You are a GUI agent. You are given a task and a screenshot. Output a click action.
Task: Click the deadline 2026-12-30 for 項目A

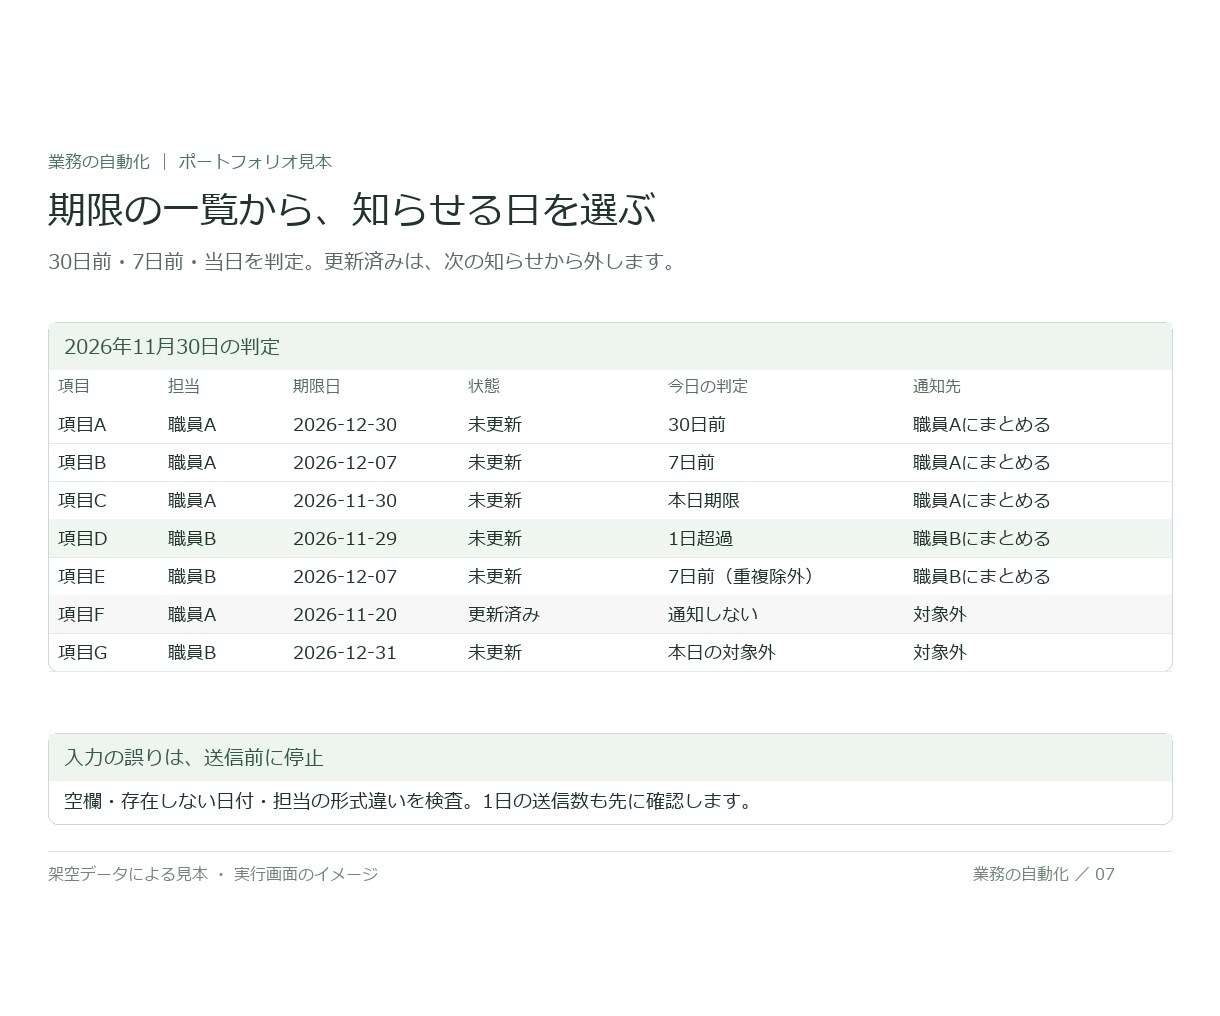coord(345,425)
